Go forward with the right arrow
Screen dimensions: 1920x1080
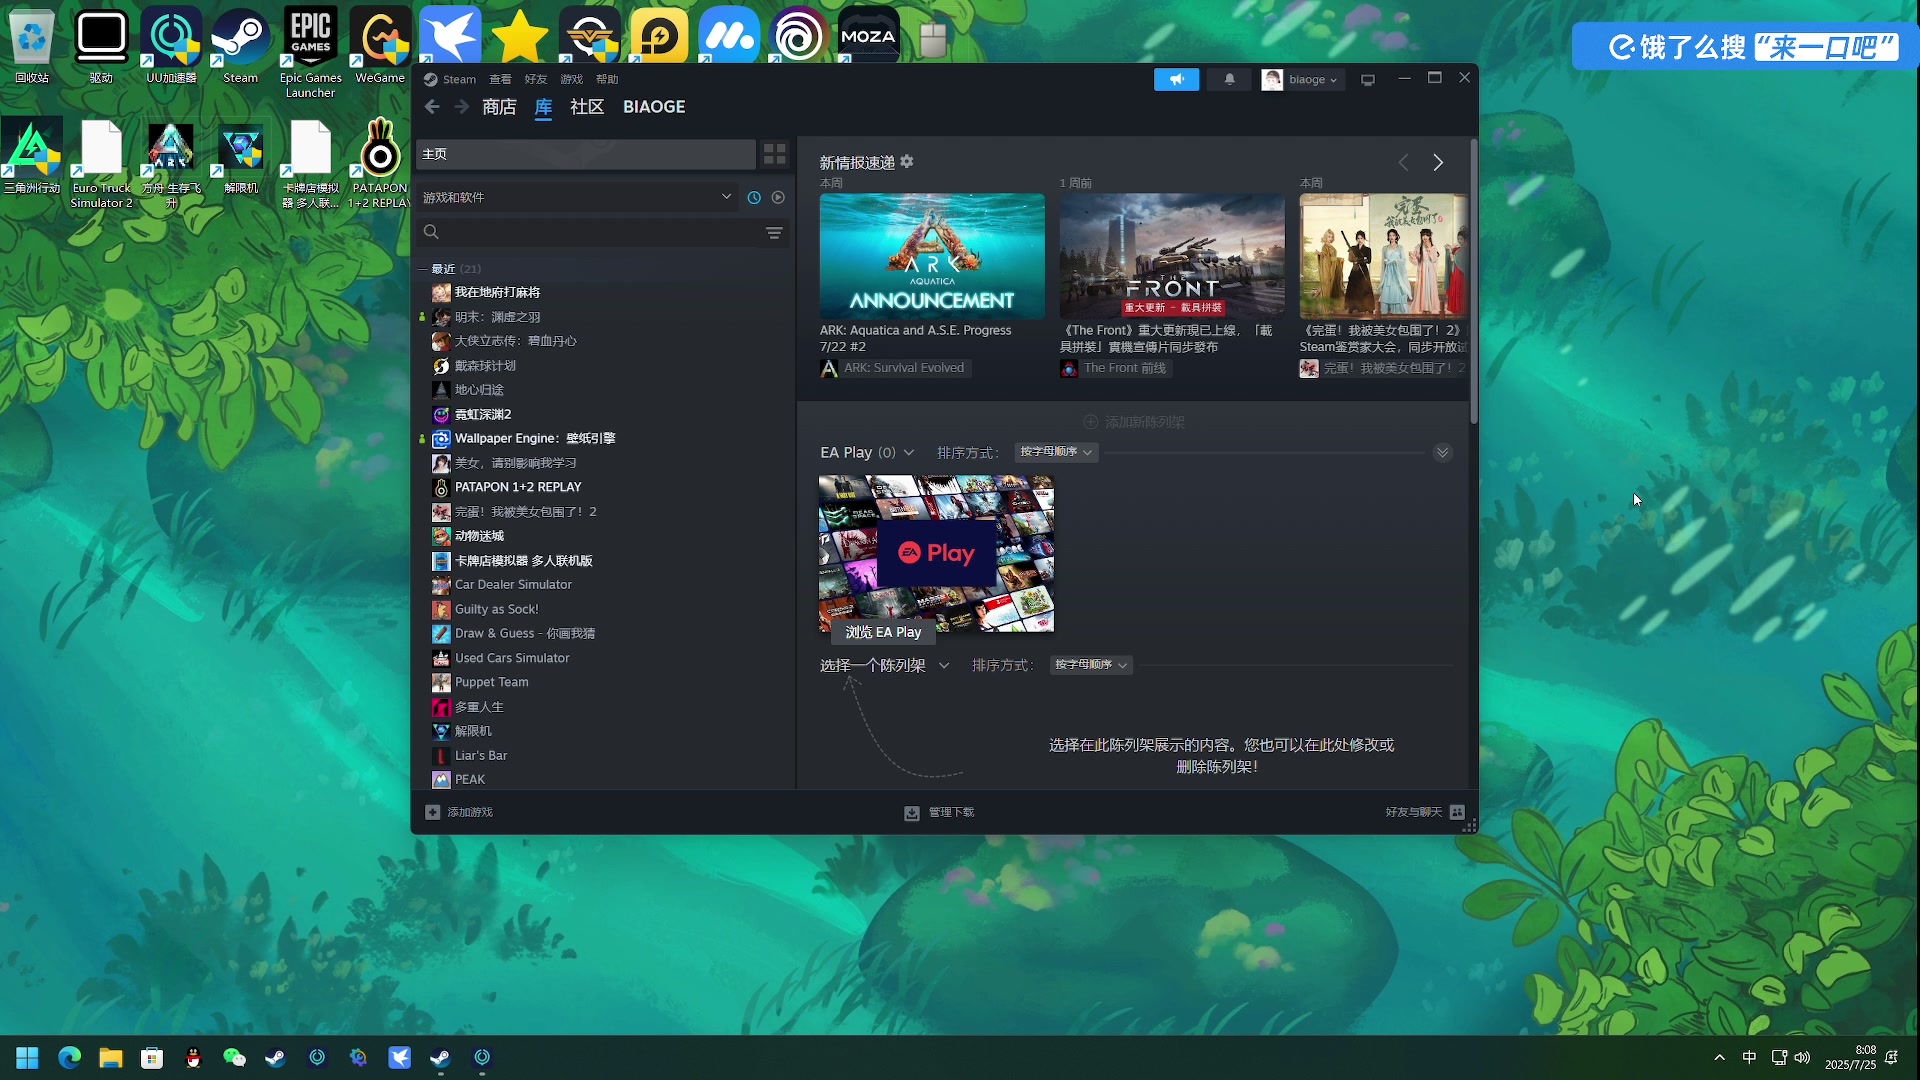[x=461, y=107]
